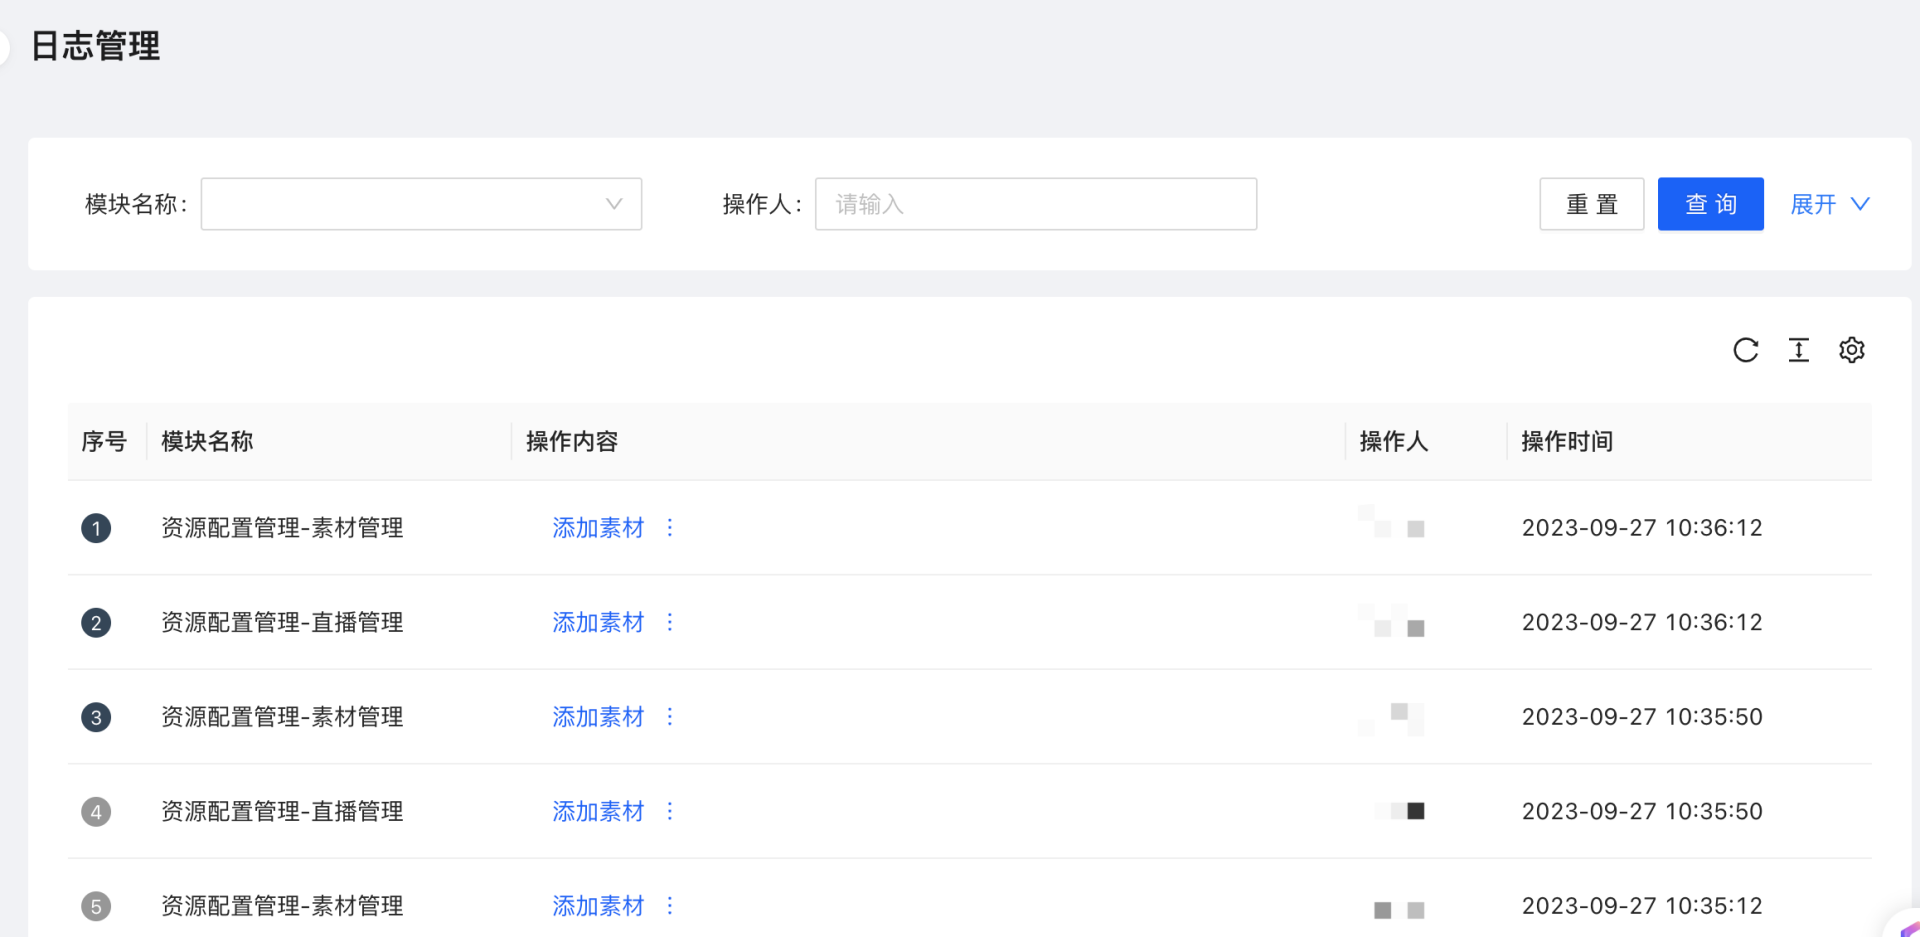Focus the 操作人 input field
The width and height of the screenshot is (1920, 937).
1035,204
